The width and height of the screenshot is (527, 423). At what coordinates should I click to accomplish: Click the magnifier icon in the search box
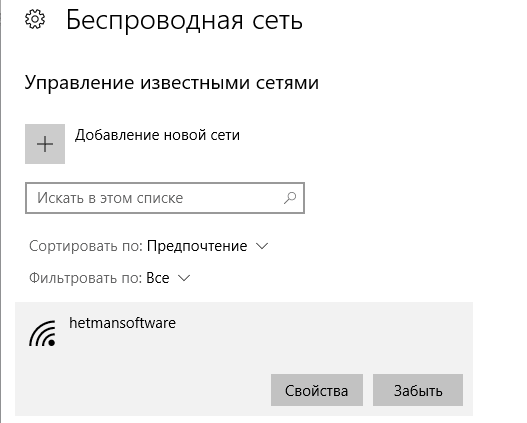click(x=290, y=198)
